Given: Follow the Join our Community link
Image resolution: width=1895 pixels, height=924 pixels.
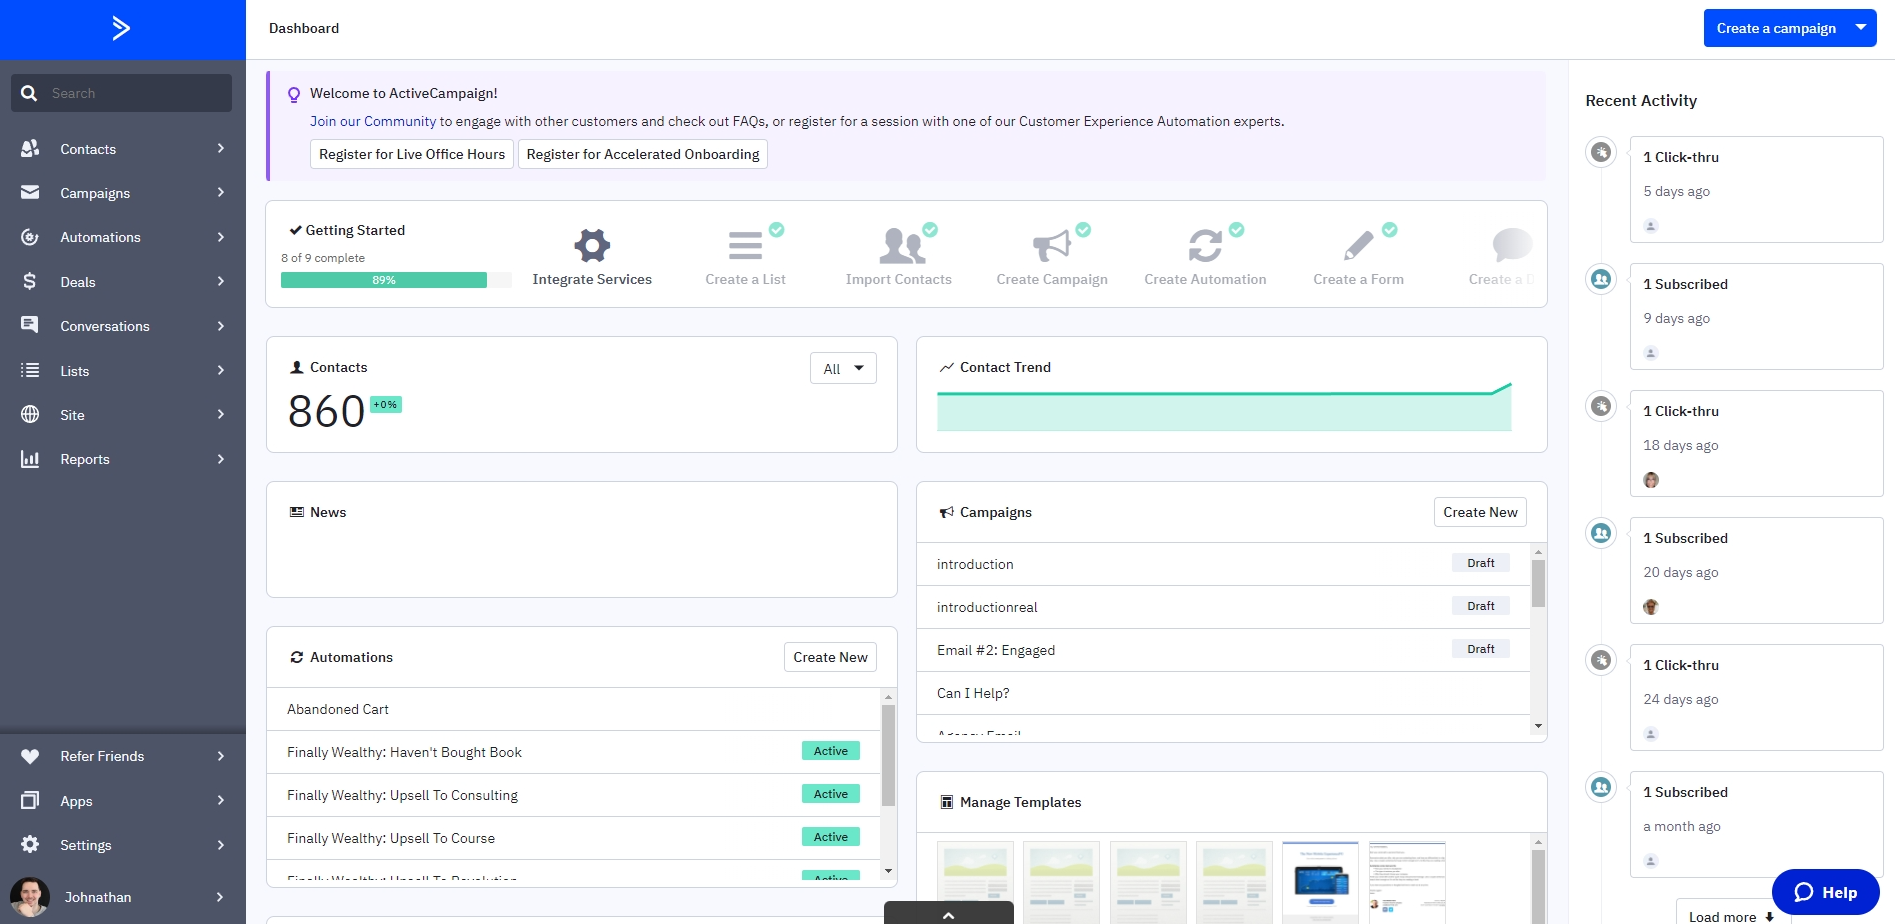Looking at the screenshot, I should [x=373, y=121].
